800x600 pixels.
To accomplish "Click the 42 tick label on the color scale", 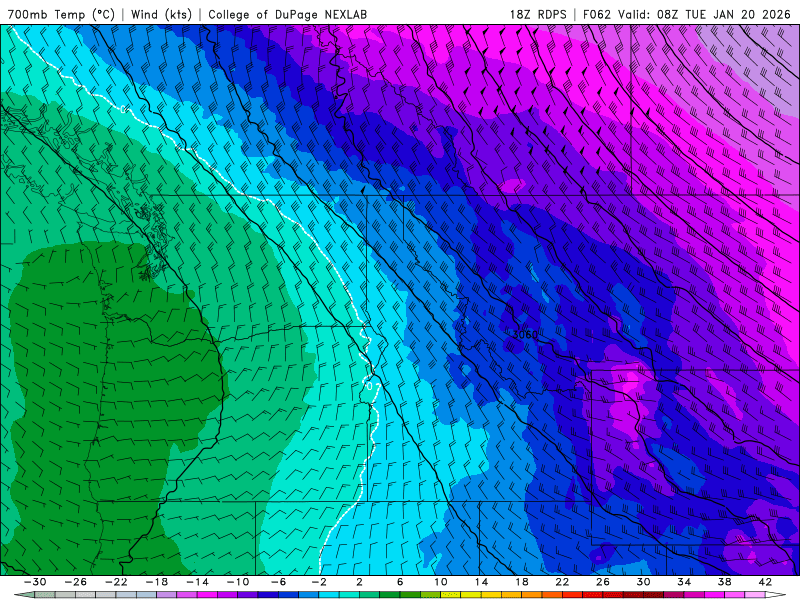I will (x=765, y=582).
